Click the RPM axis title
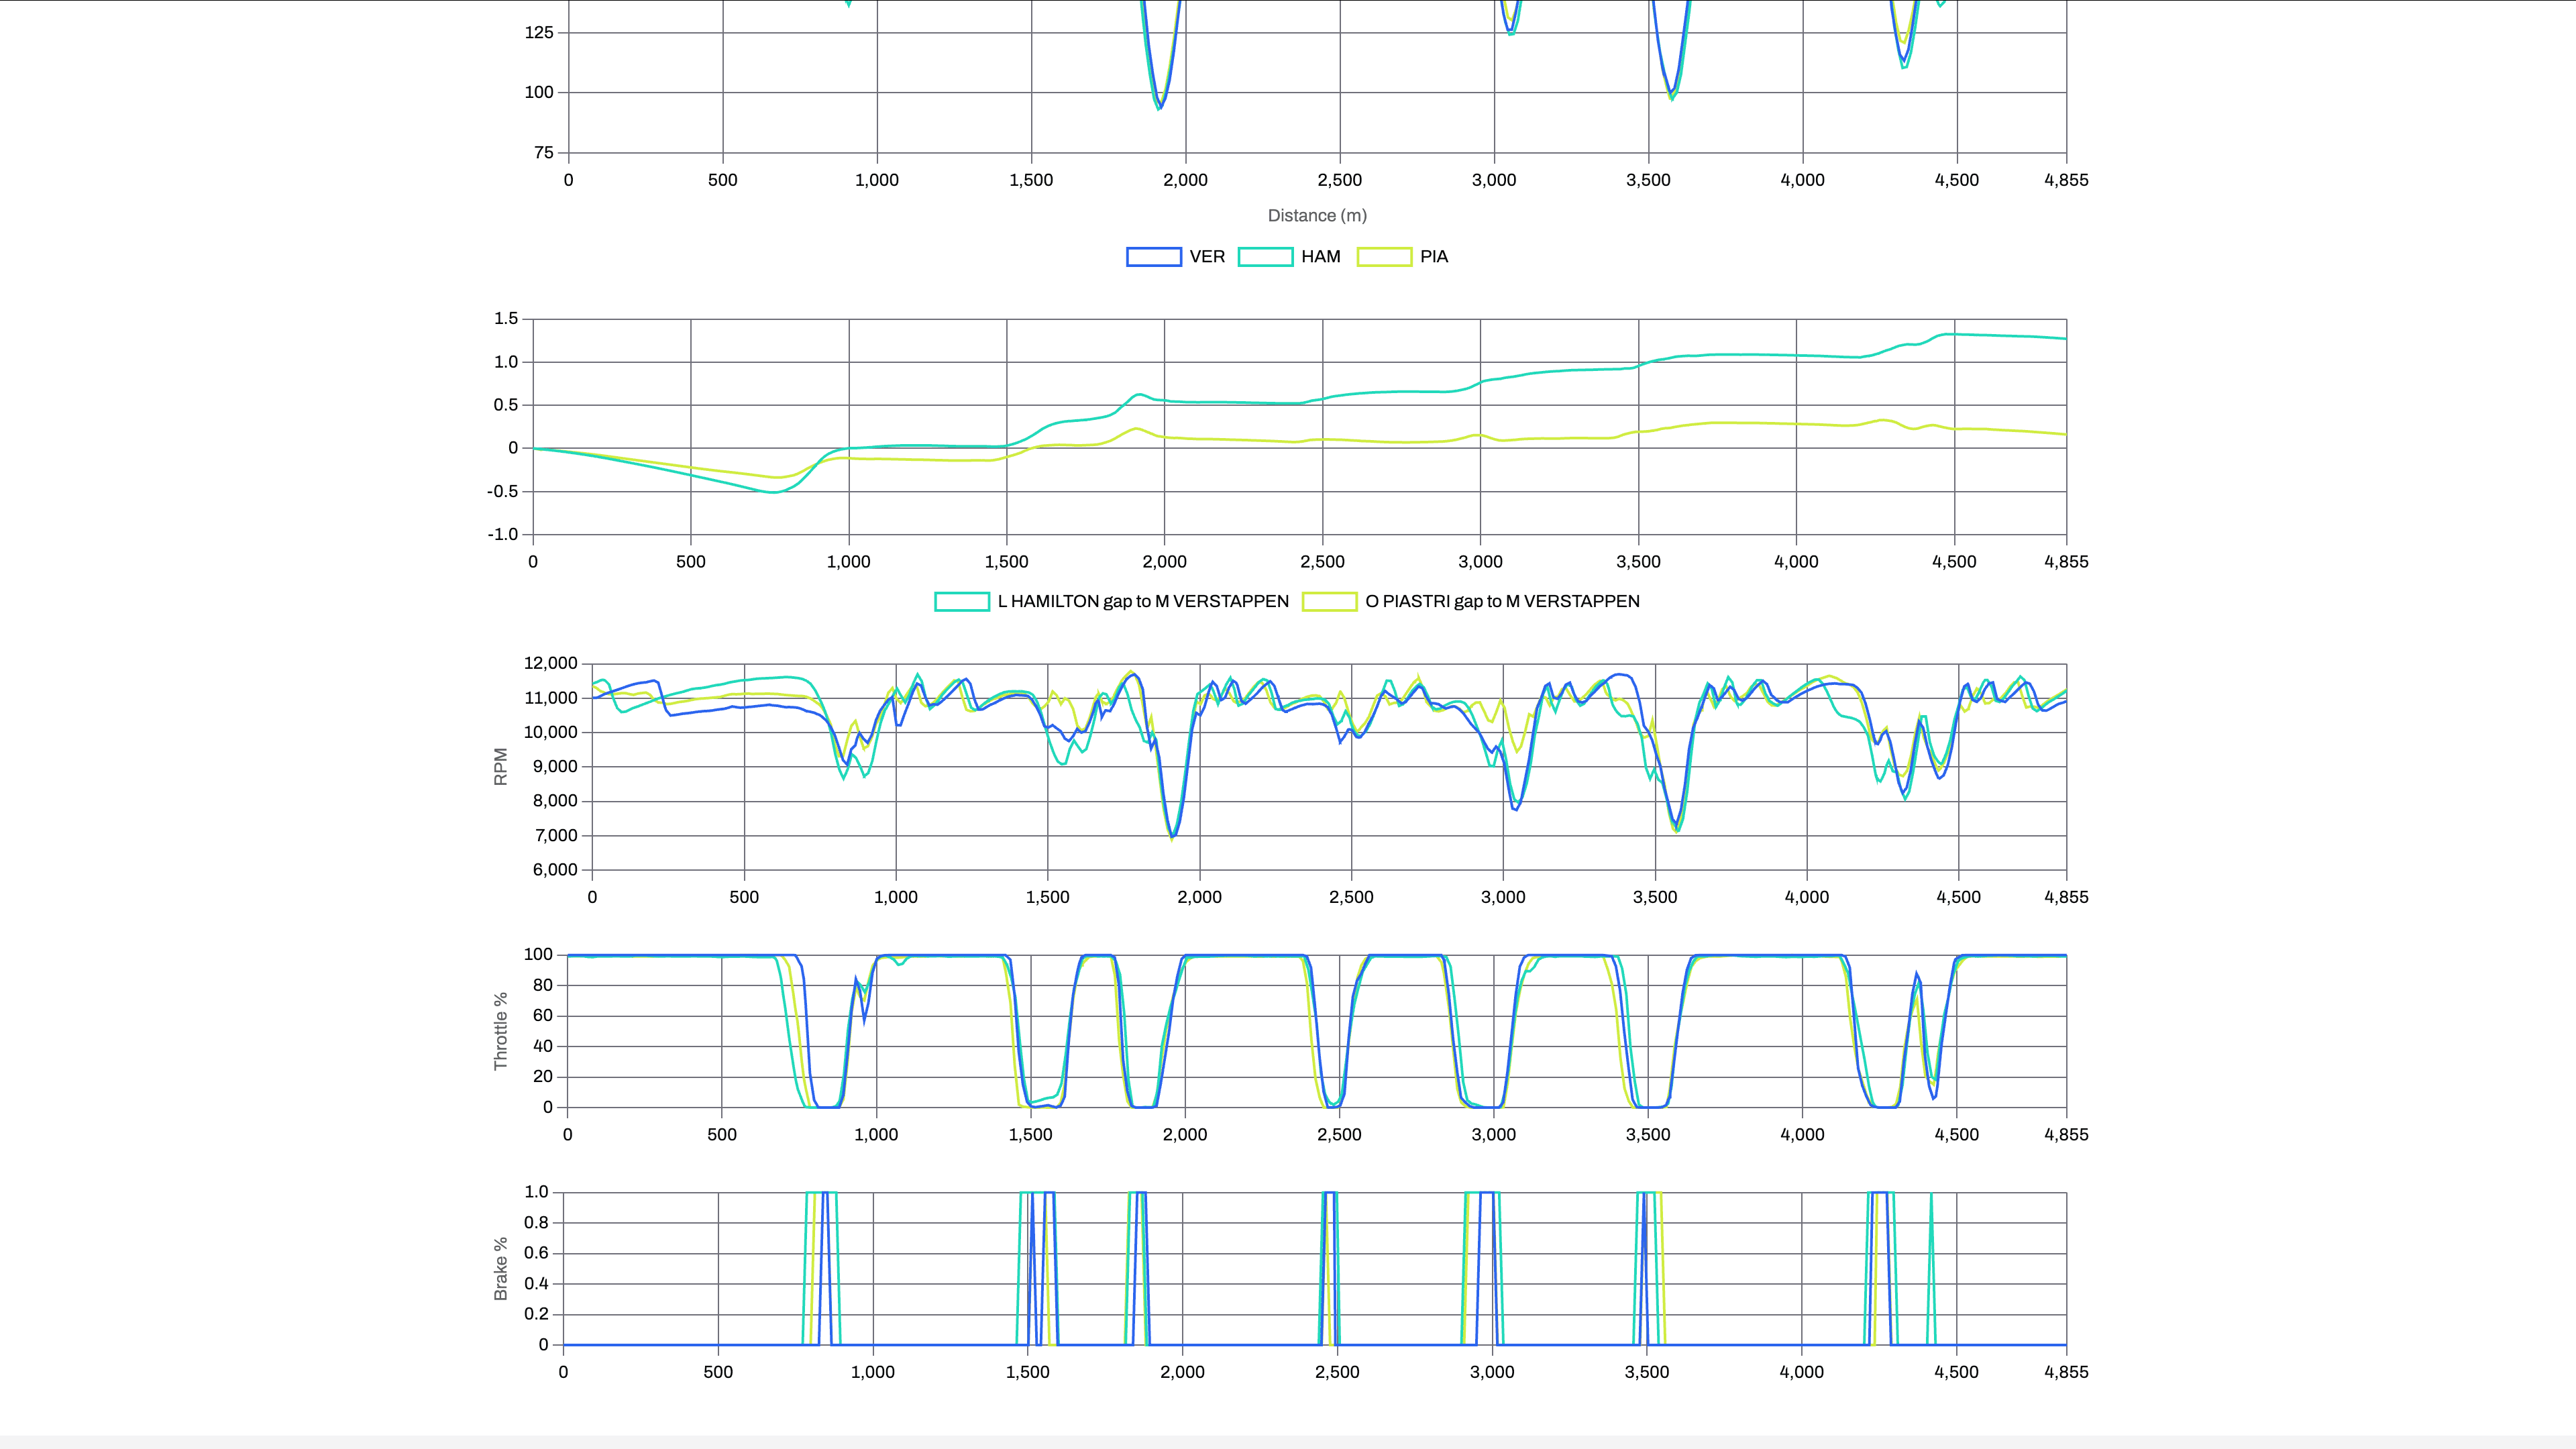Screen dimensions: 2576x1449 click(x=501, y=766)
